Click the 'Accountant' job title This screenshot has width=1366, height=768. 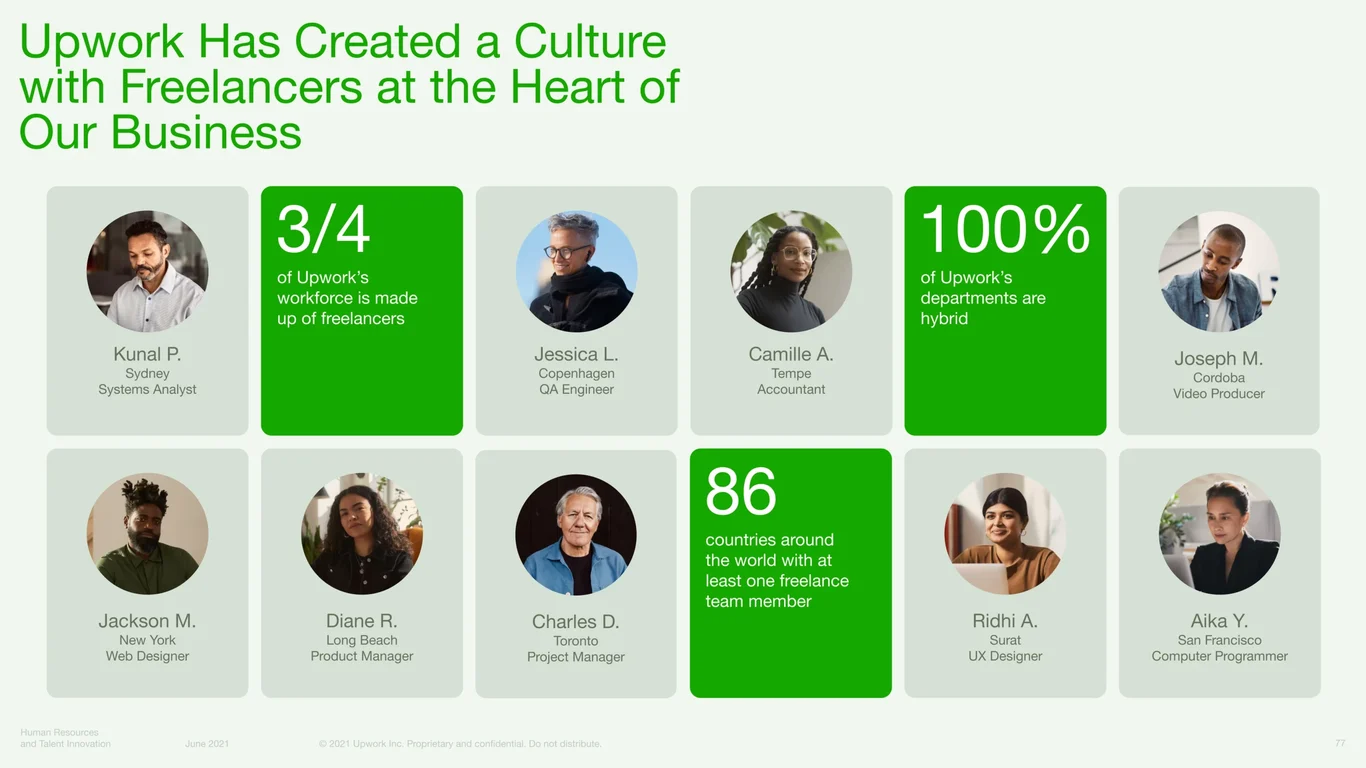(x=791, y=390)
